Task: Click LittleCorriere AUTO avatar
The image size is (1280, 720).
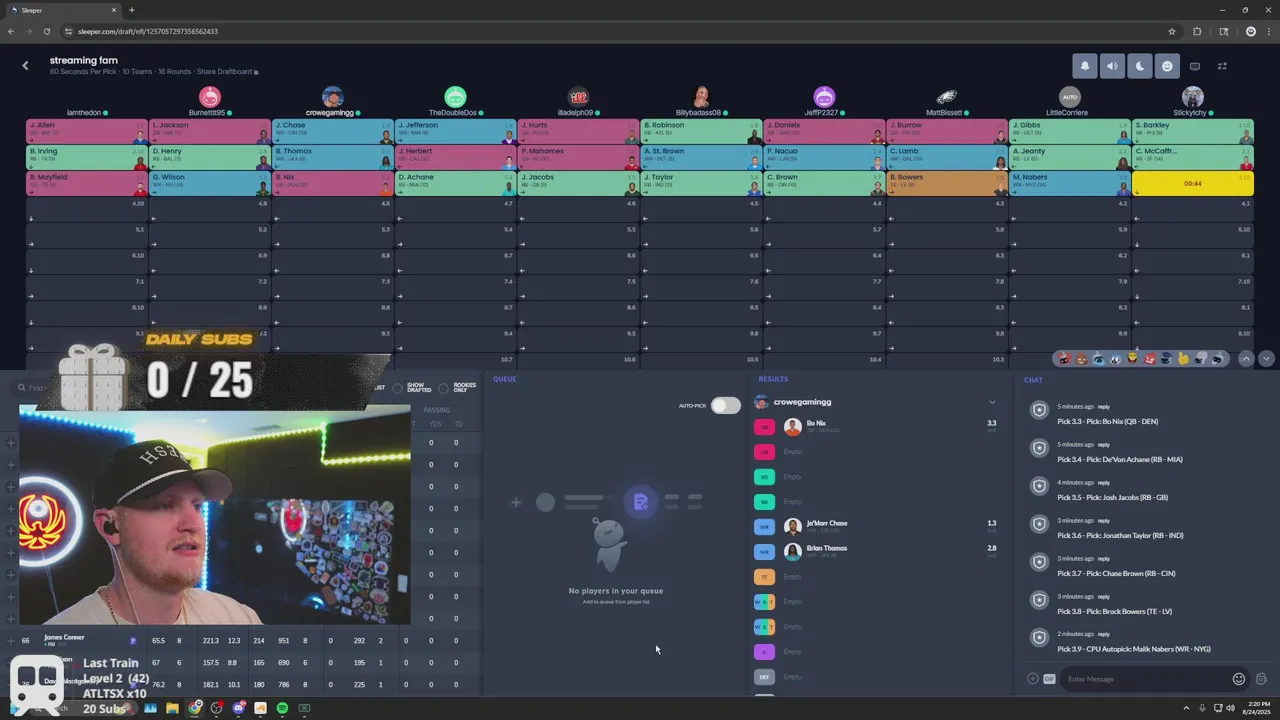Action: click(x=1069, y=97)
